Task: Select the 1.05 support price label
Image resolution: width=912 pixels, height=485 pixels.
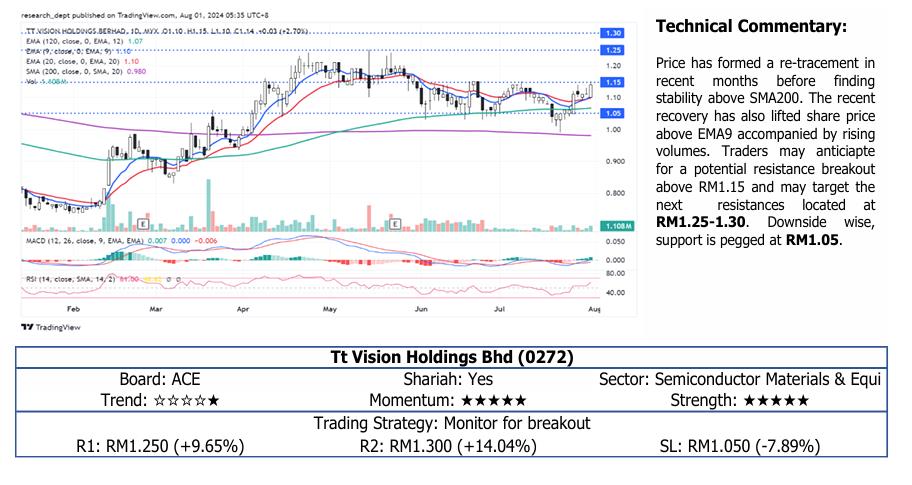Action: tap(614, 113)
